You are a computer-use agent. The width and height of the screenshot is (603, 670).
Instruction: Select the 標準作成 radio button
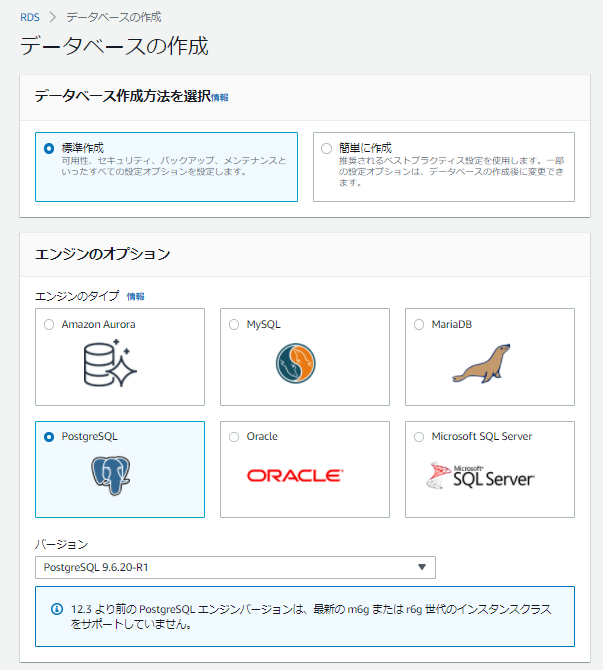pyautogui.click(x=49, y=148)
